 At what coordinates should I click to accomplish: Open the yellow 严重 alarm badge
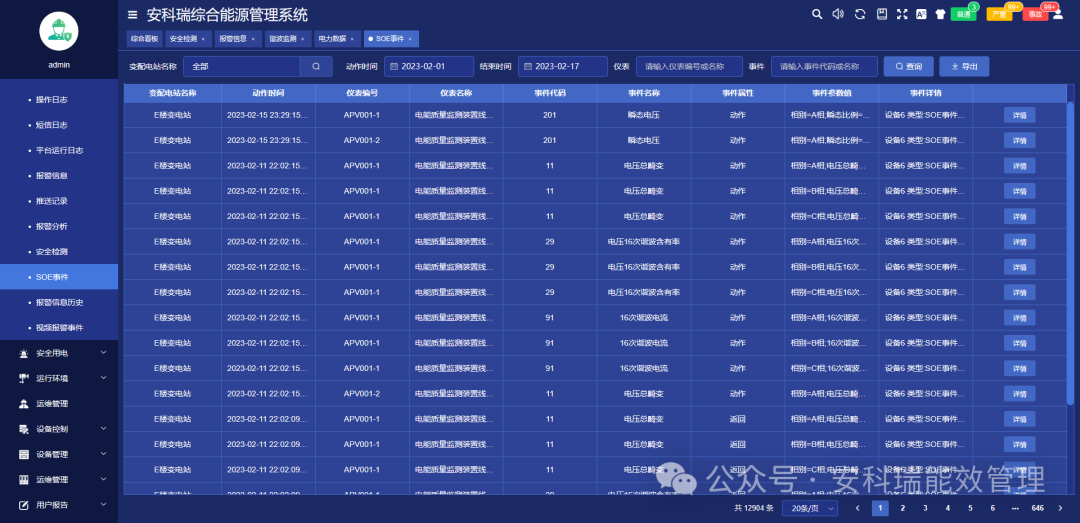click(999, 14)
